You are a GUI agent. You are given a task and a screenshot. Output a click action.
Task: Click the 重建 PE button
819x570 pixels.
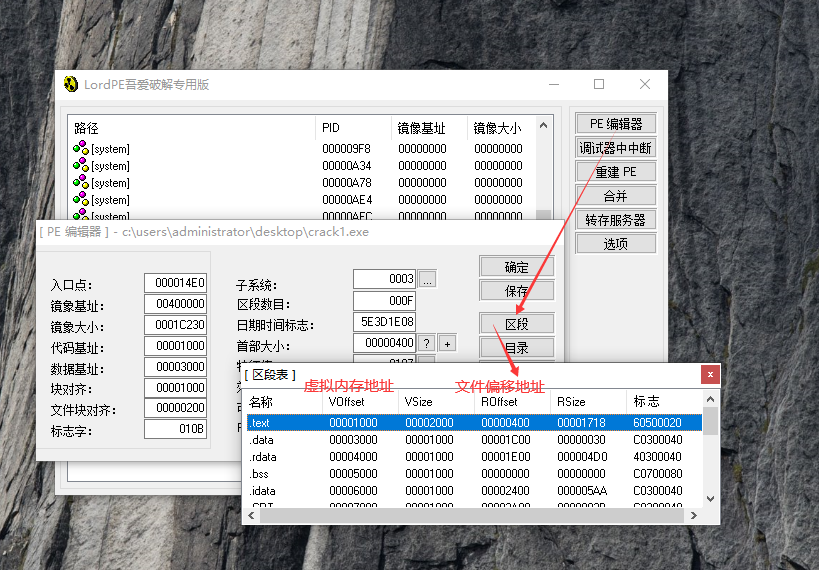coord(616,172)
